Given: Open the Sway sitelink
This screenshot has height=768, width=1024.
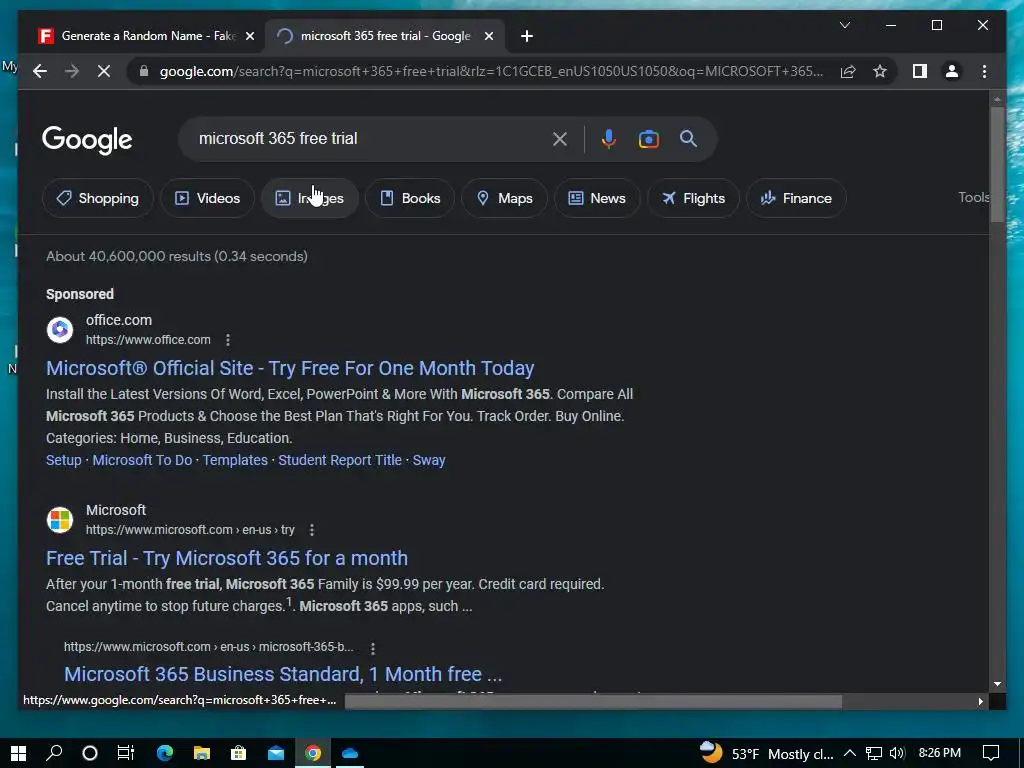Looking at the screenshot, I should pos(428,460).
